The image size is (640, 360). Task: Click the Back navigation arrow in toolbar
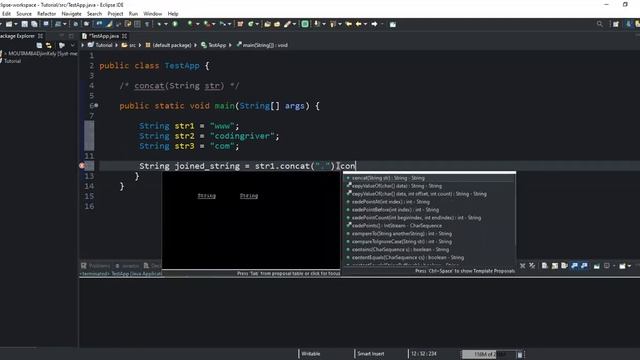tap(358, 24)
